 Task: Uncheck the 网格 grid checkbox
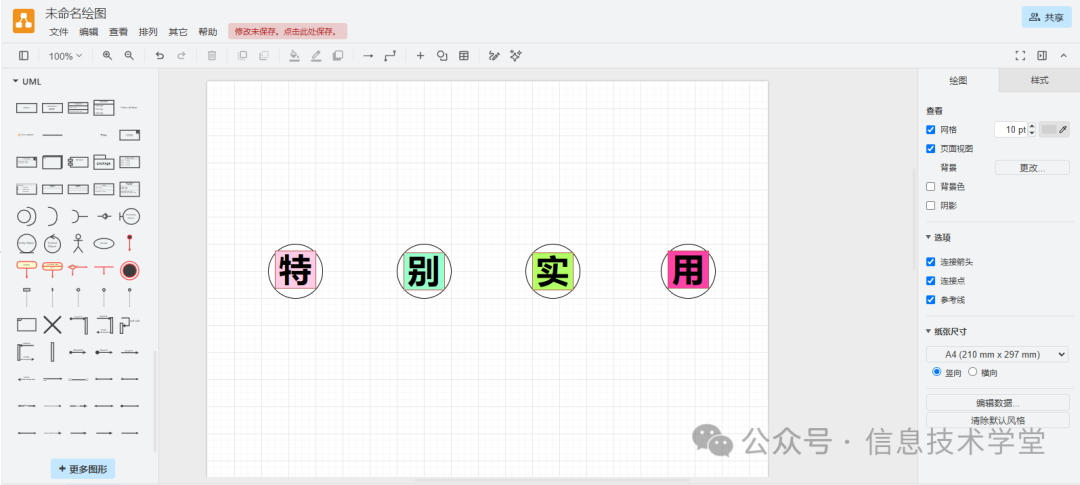(931, 130)
